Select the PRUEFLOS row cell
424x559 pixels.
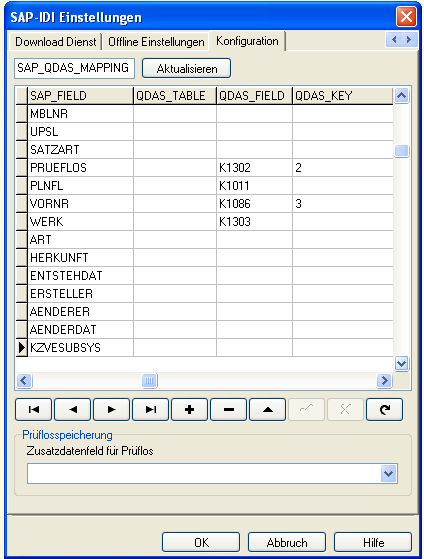(80, 168)
